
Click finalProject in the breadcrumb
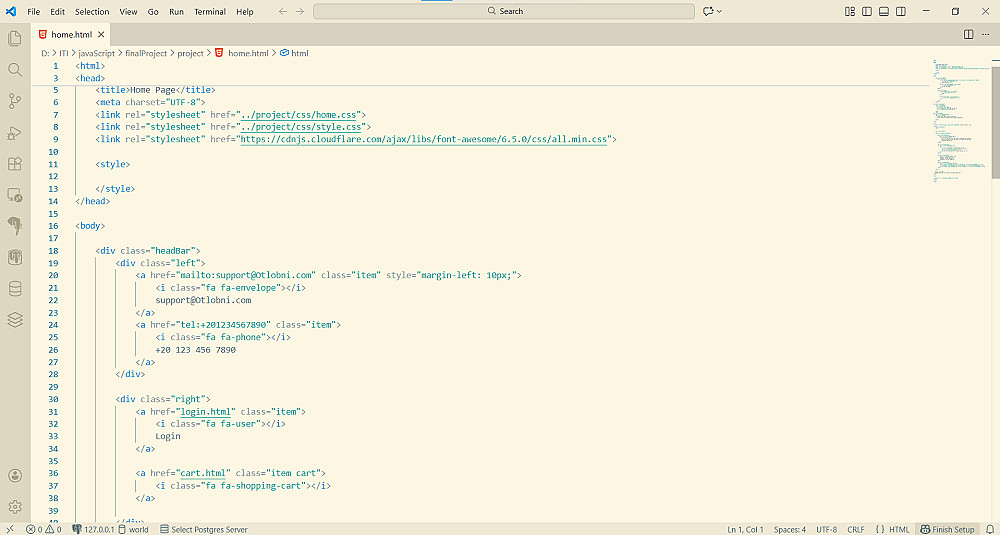[x=145, y=54]
